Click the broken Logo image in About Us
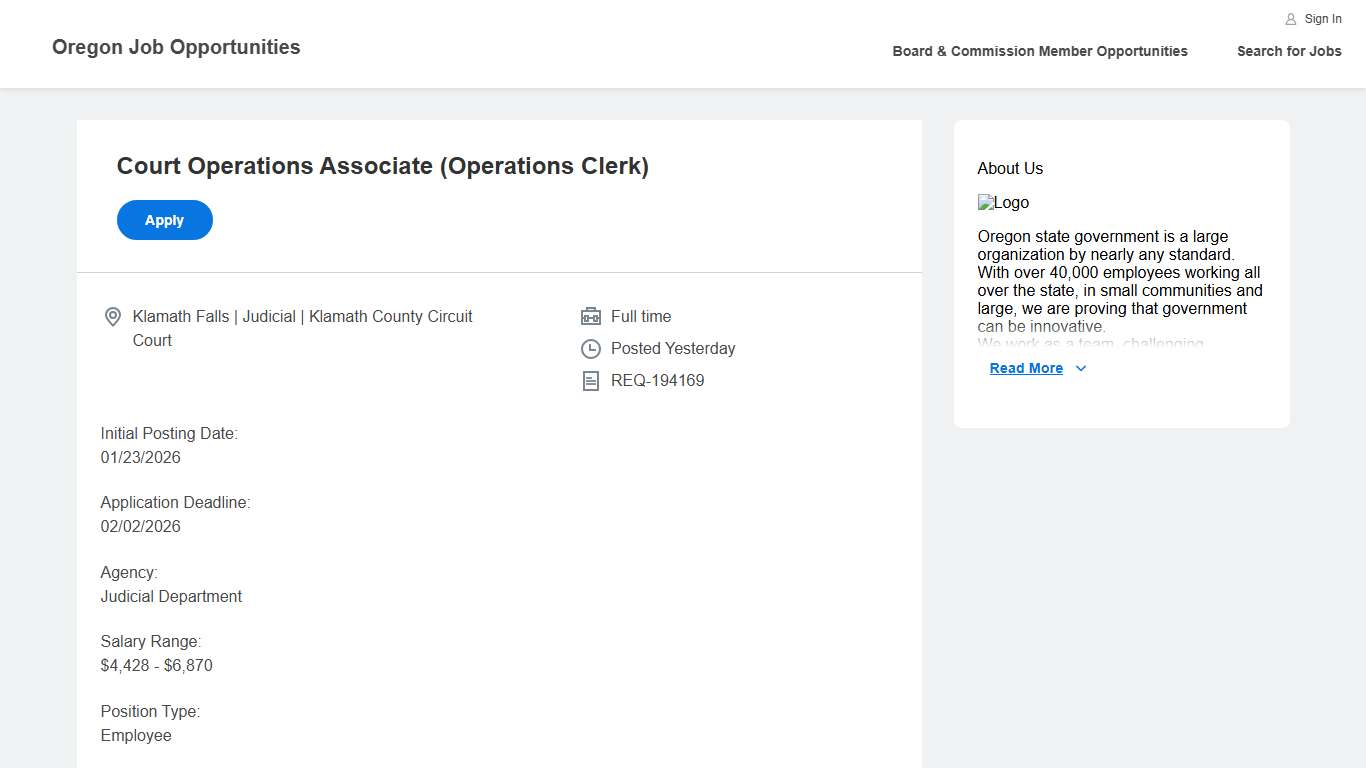 (x=1003, y=202)
